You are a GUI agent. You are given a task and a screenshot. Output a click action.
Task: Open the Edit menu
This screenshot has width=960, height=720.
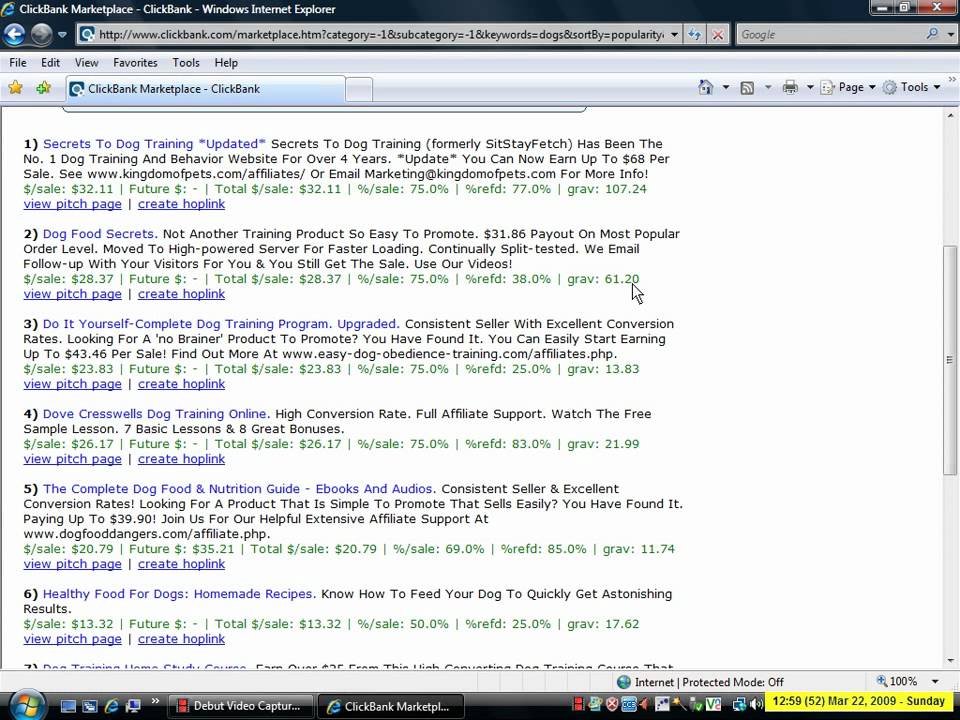tap(50, 62)
